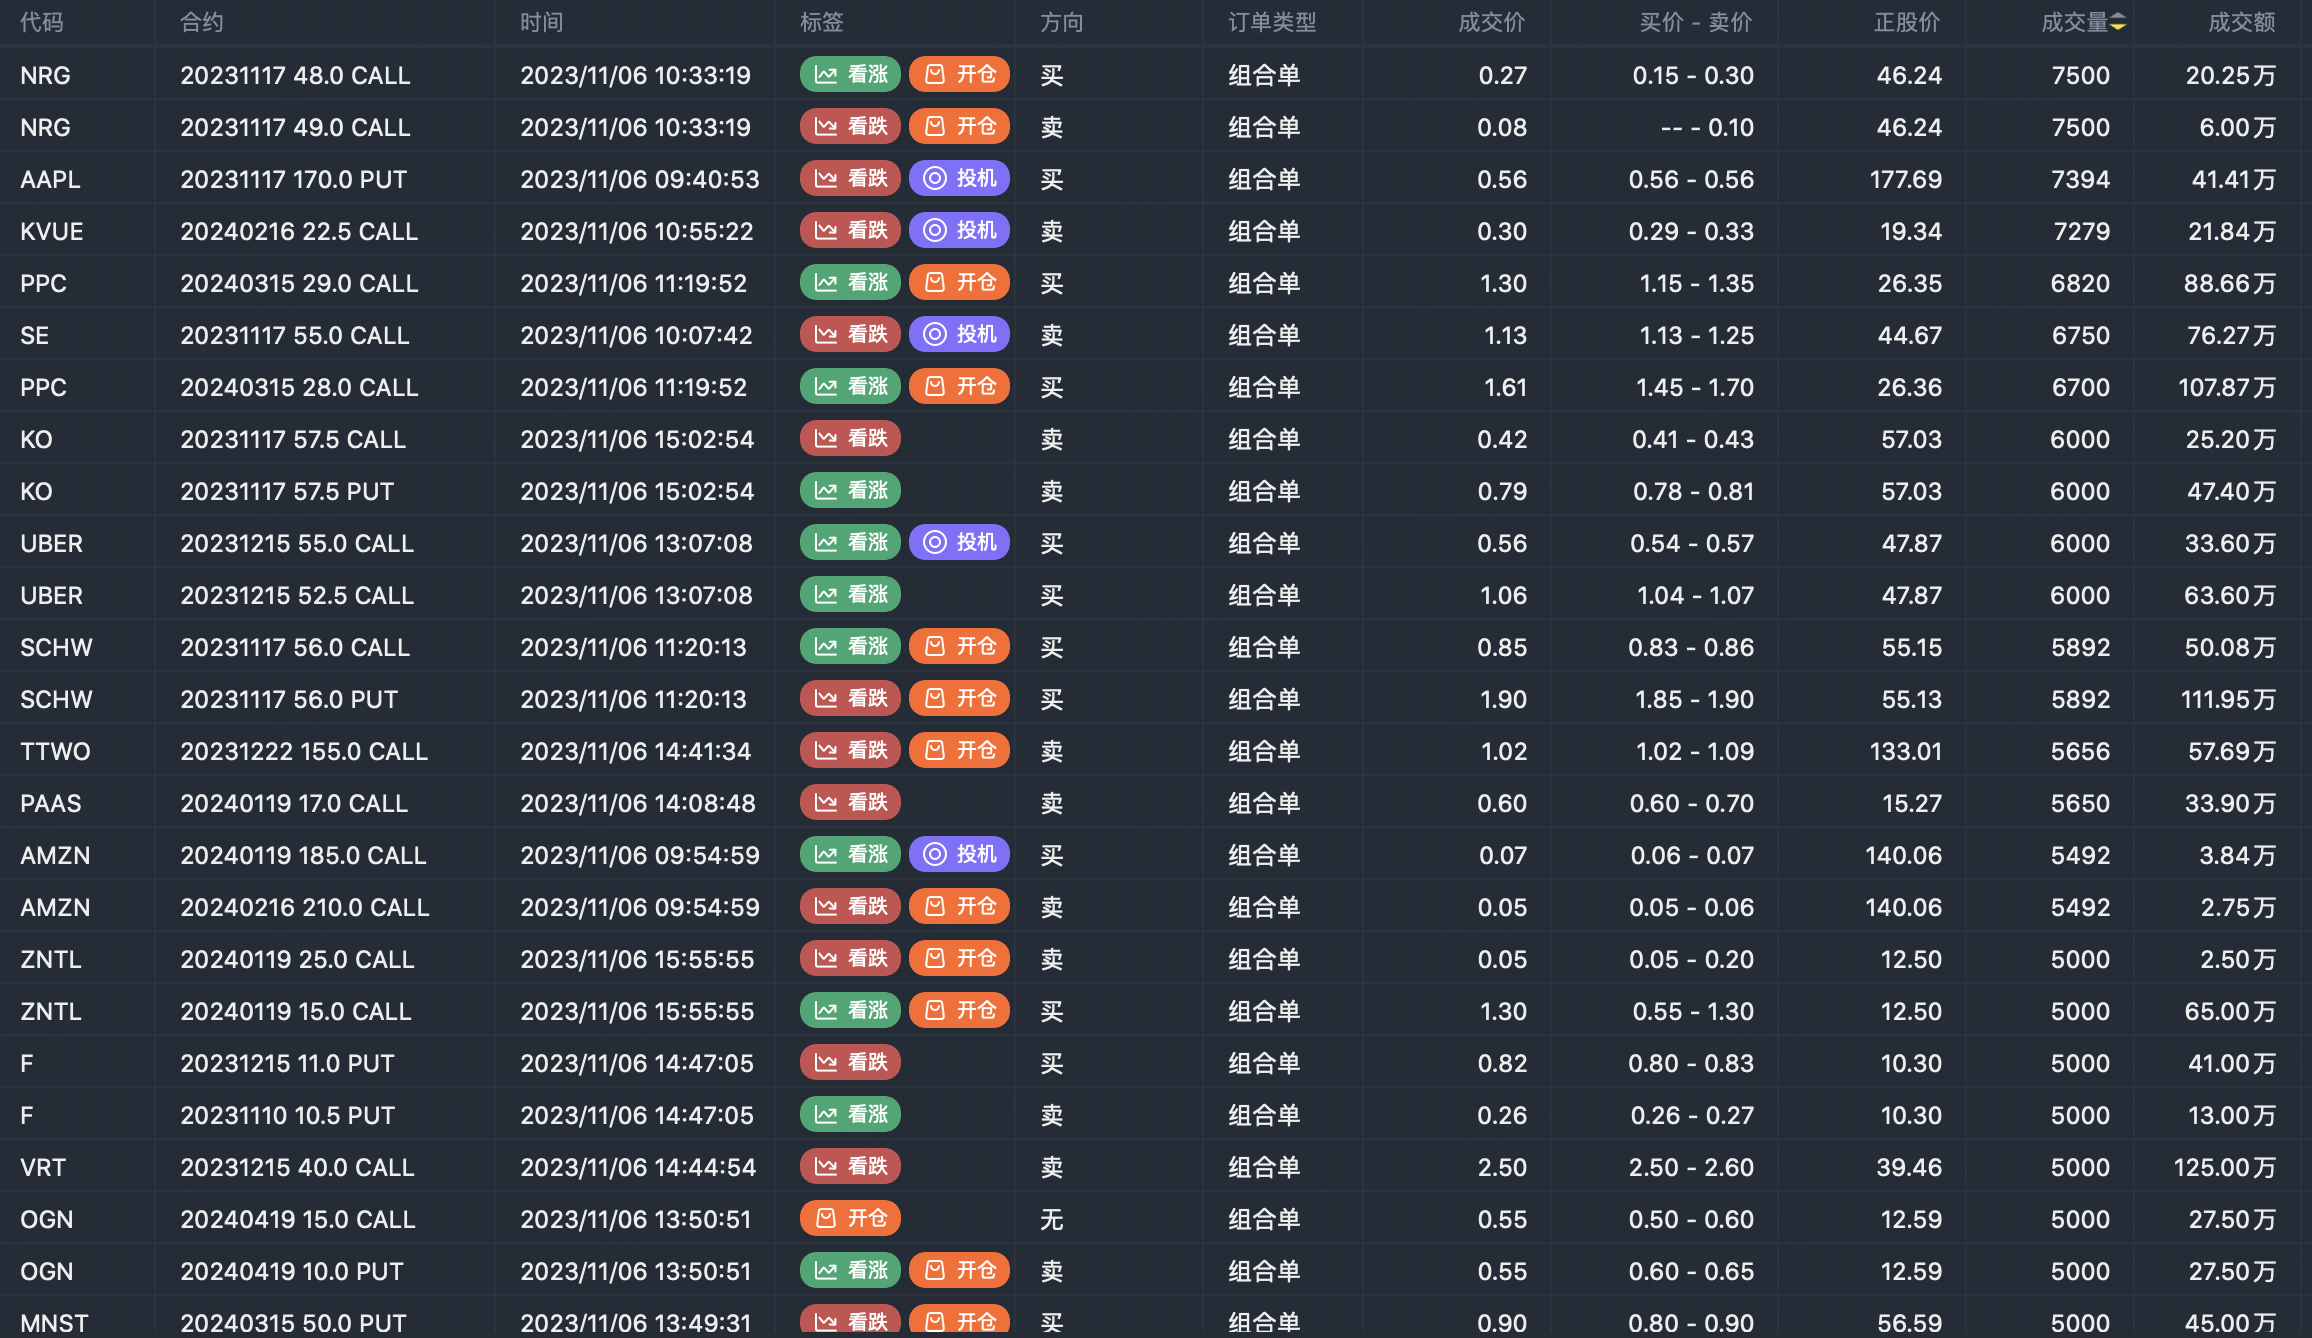This screenshot has height=1338, width=2312.
Task: Click the 看跌 tag on SCHW 56.0 PUT row
Action: [x=851, y=699]
